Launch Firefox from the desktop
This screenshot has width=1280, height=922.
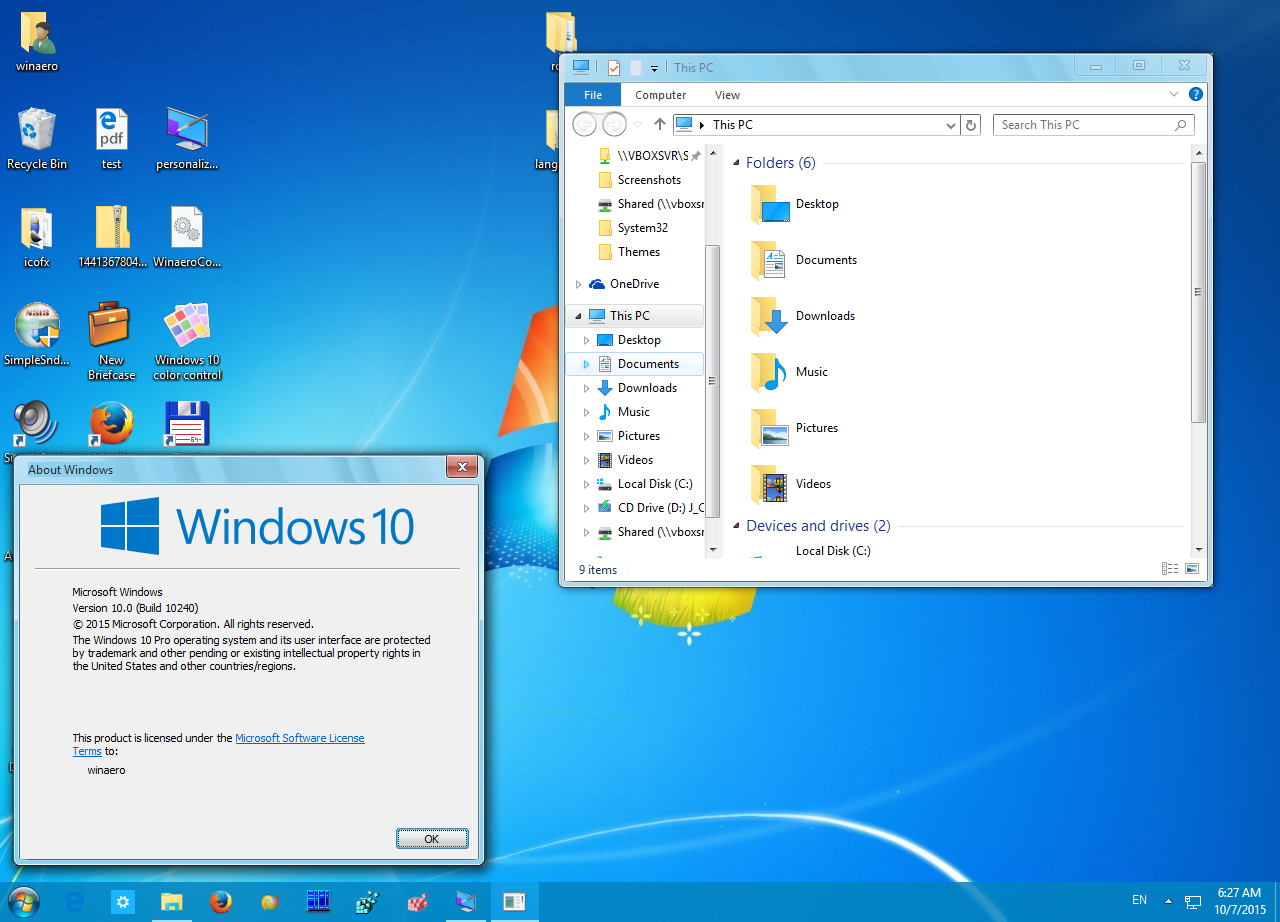pos(111,424)
